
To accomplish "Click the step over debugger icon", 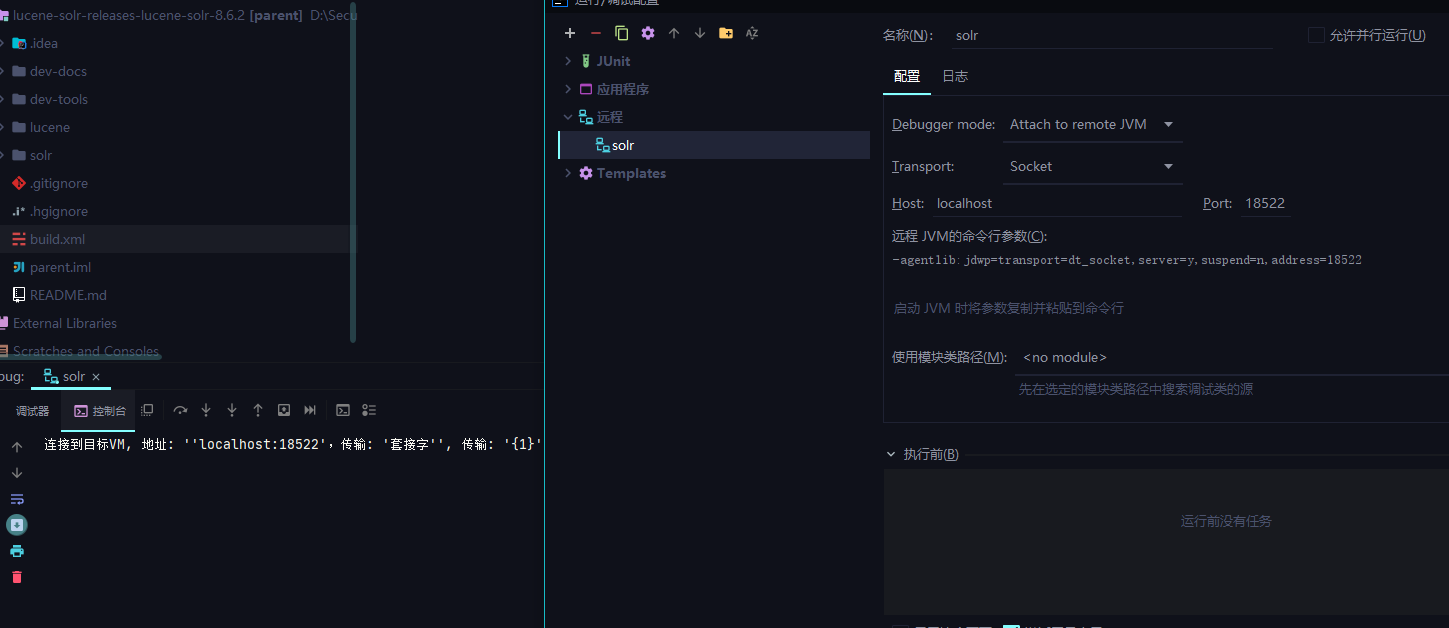I will tap(180, 410).
